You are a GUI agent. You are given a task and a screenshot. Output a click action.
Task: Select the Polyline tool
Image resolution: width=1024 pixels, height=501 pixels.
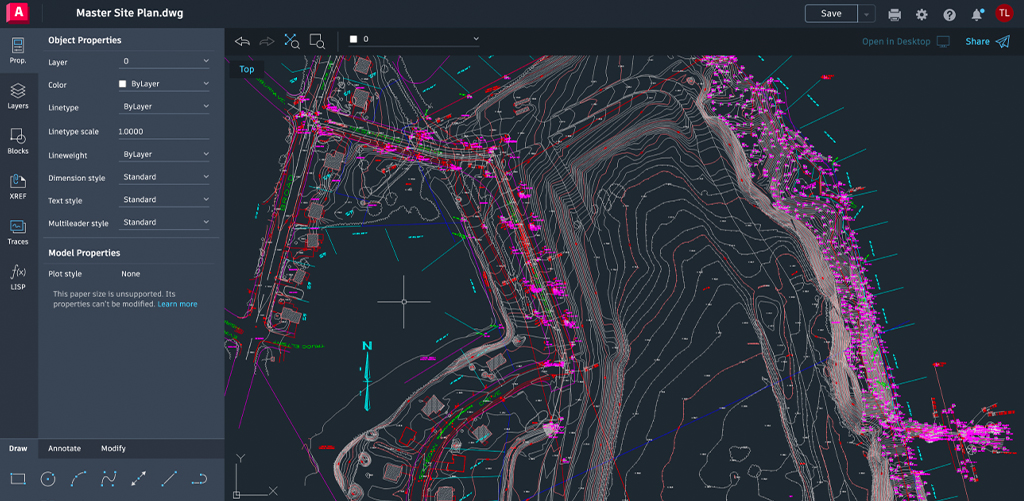(199, 479)
